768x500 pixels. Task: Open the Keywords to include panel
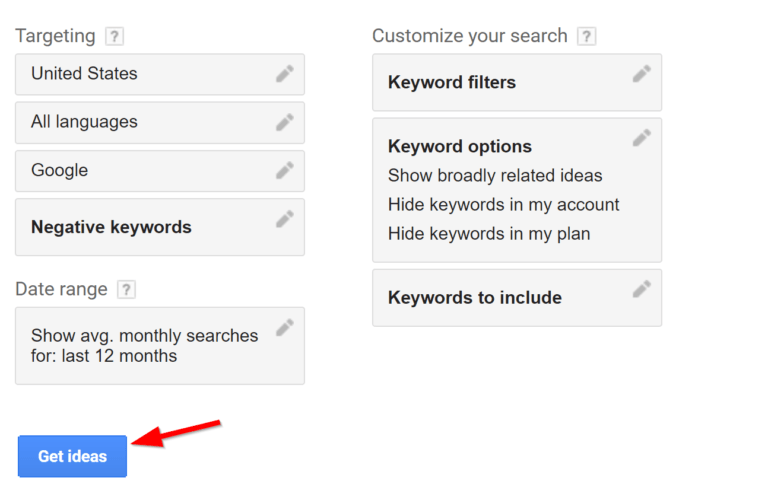pyautogui.click(x=517, y=298)
